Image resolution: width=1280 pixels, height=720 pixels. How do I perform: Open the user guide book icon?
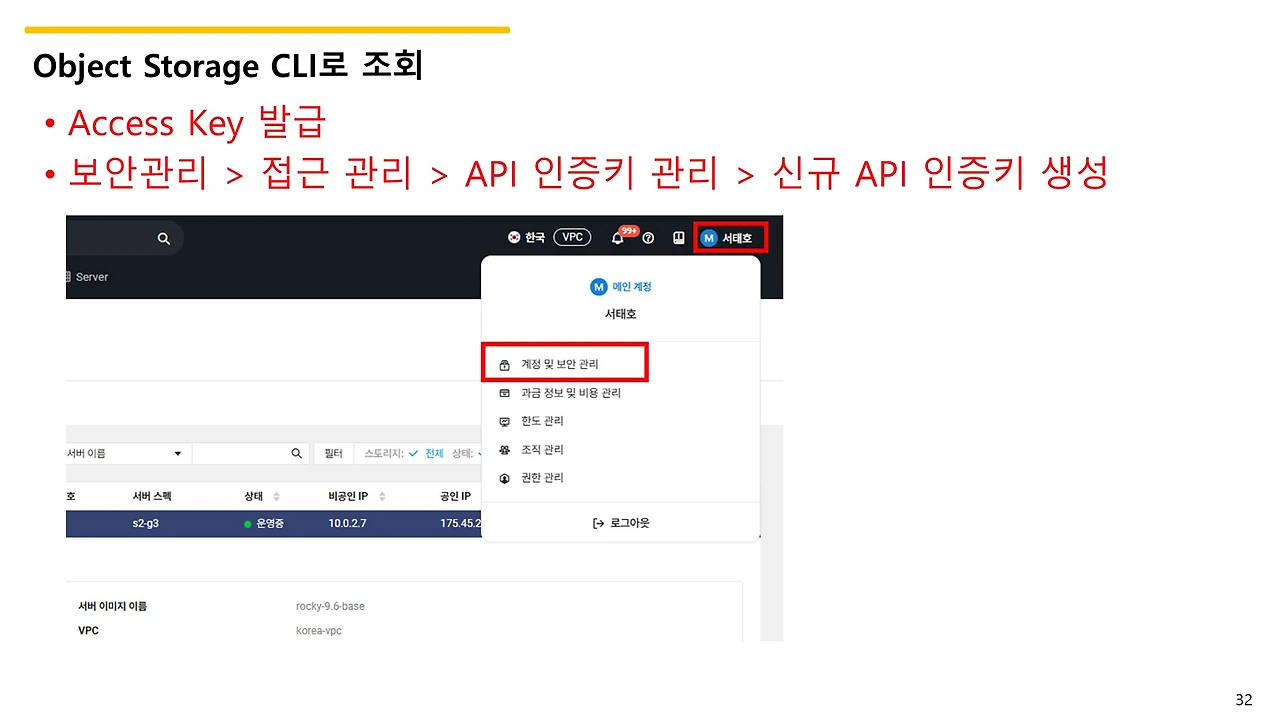(679, 238)
